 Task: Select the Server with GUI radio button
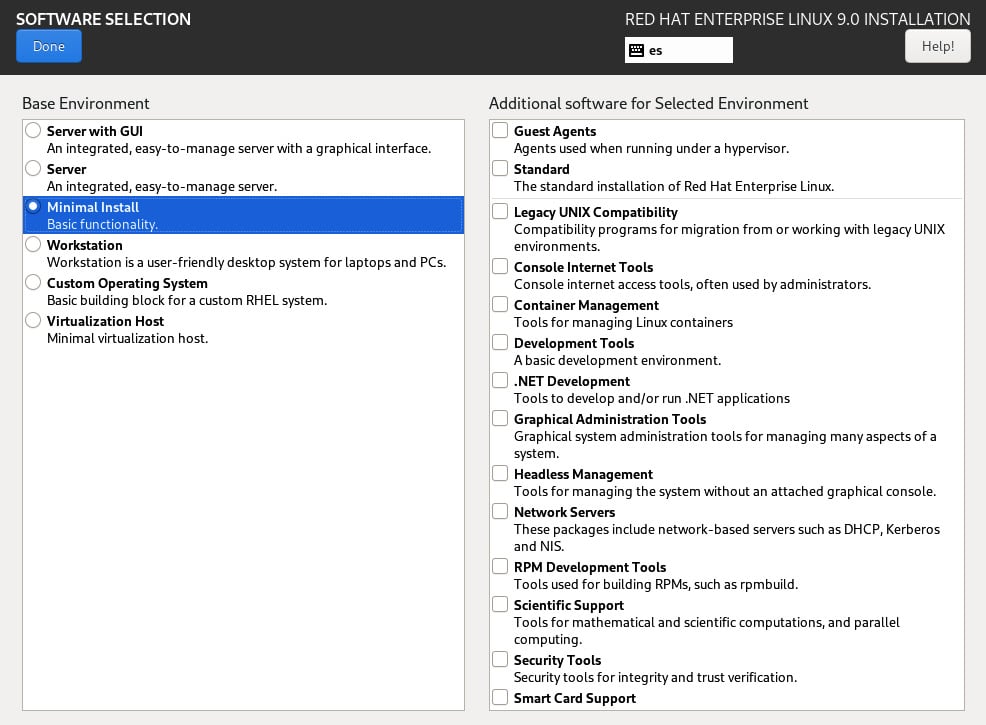tap(33, 130)
